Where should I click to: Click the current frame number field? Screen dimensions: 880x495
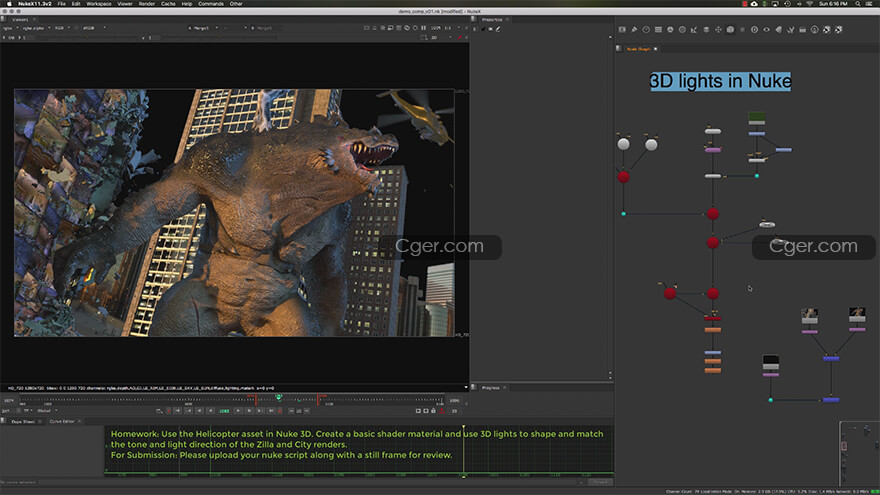224,411
